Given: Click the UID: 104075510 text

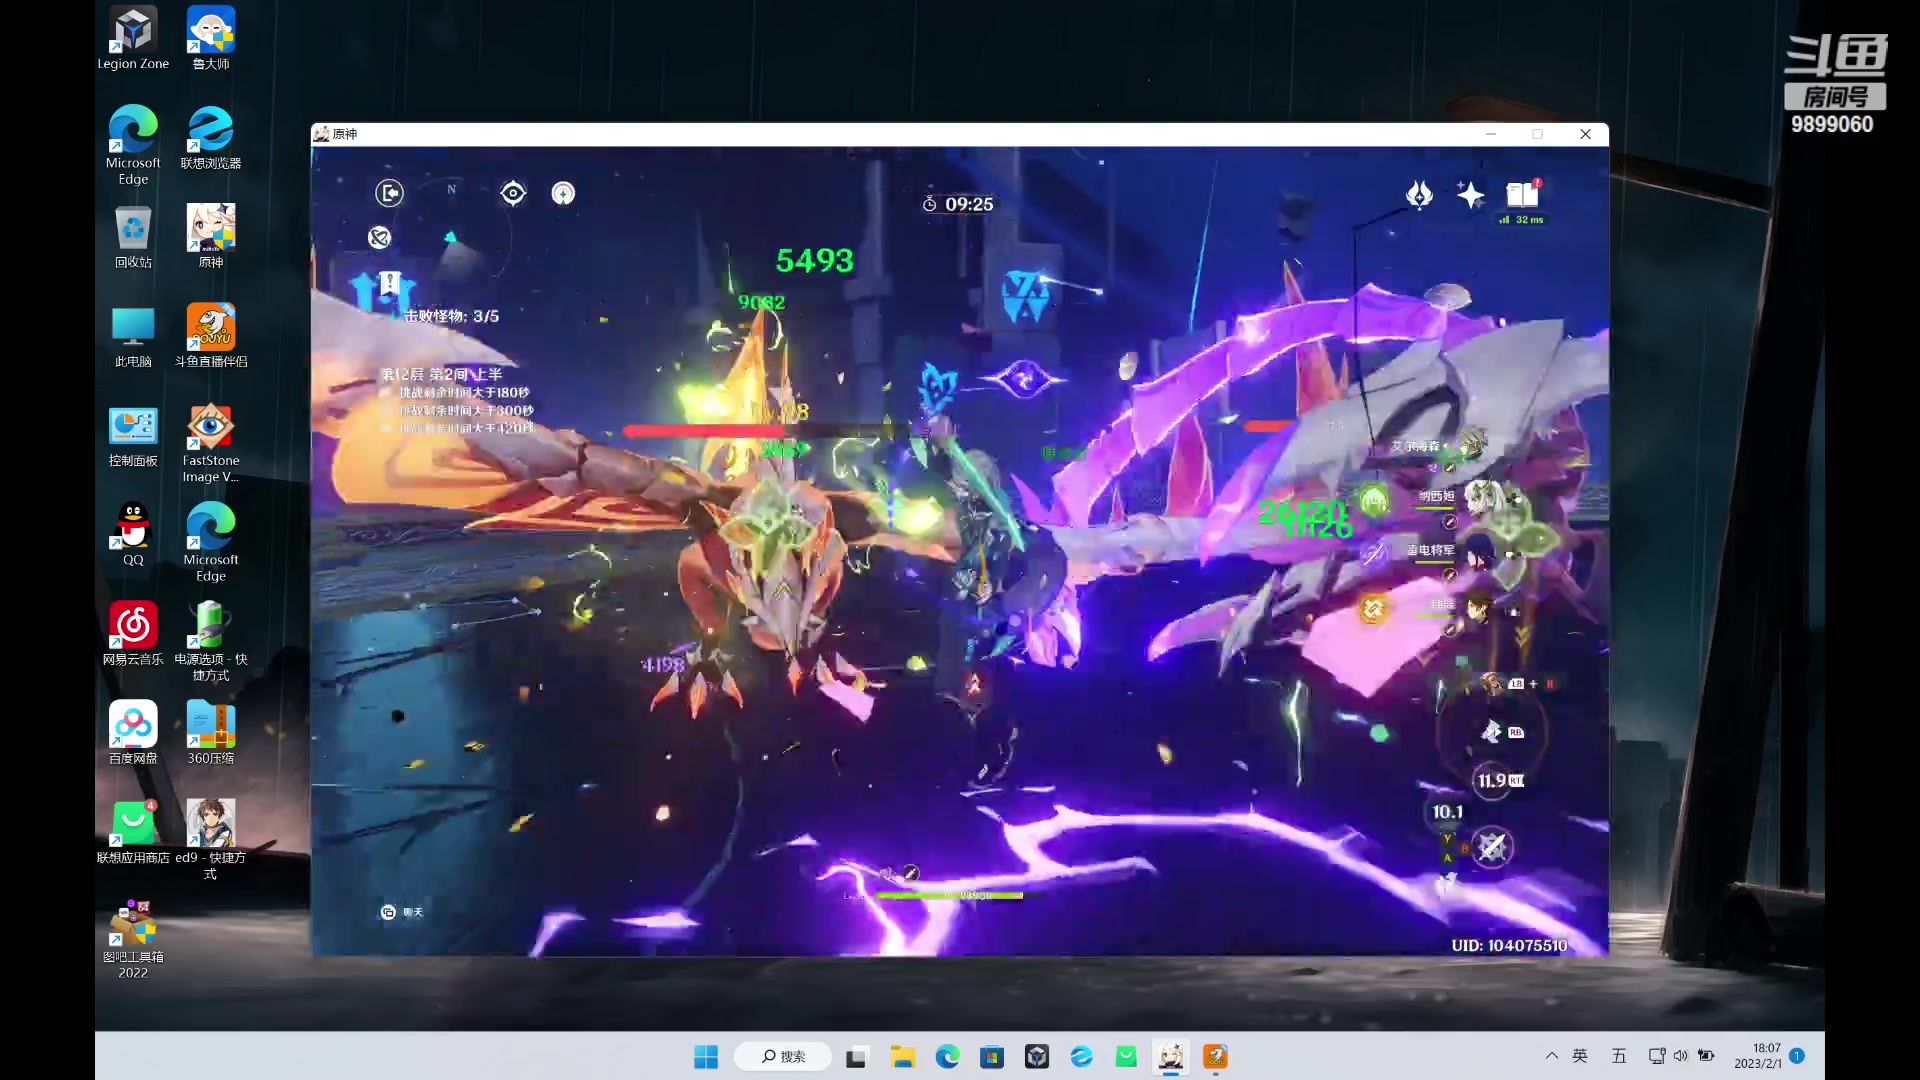Looking at the screenshot, I should pyautogui.click(x=1509, y=945).
